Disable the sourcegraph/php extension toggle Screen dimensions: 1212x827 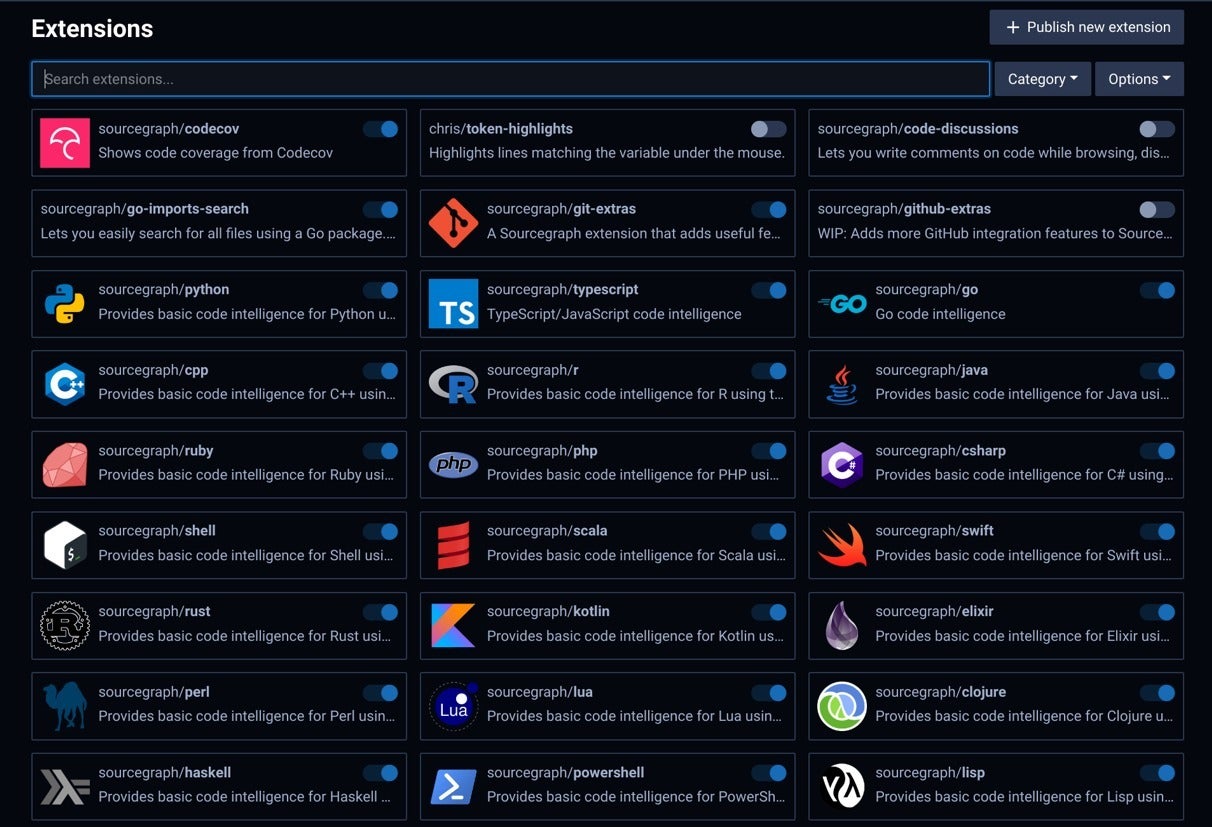[x=768, y=451]
